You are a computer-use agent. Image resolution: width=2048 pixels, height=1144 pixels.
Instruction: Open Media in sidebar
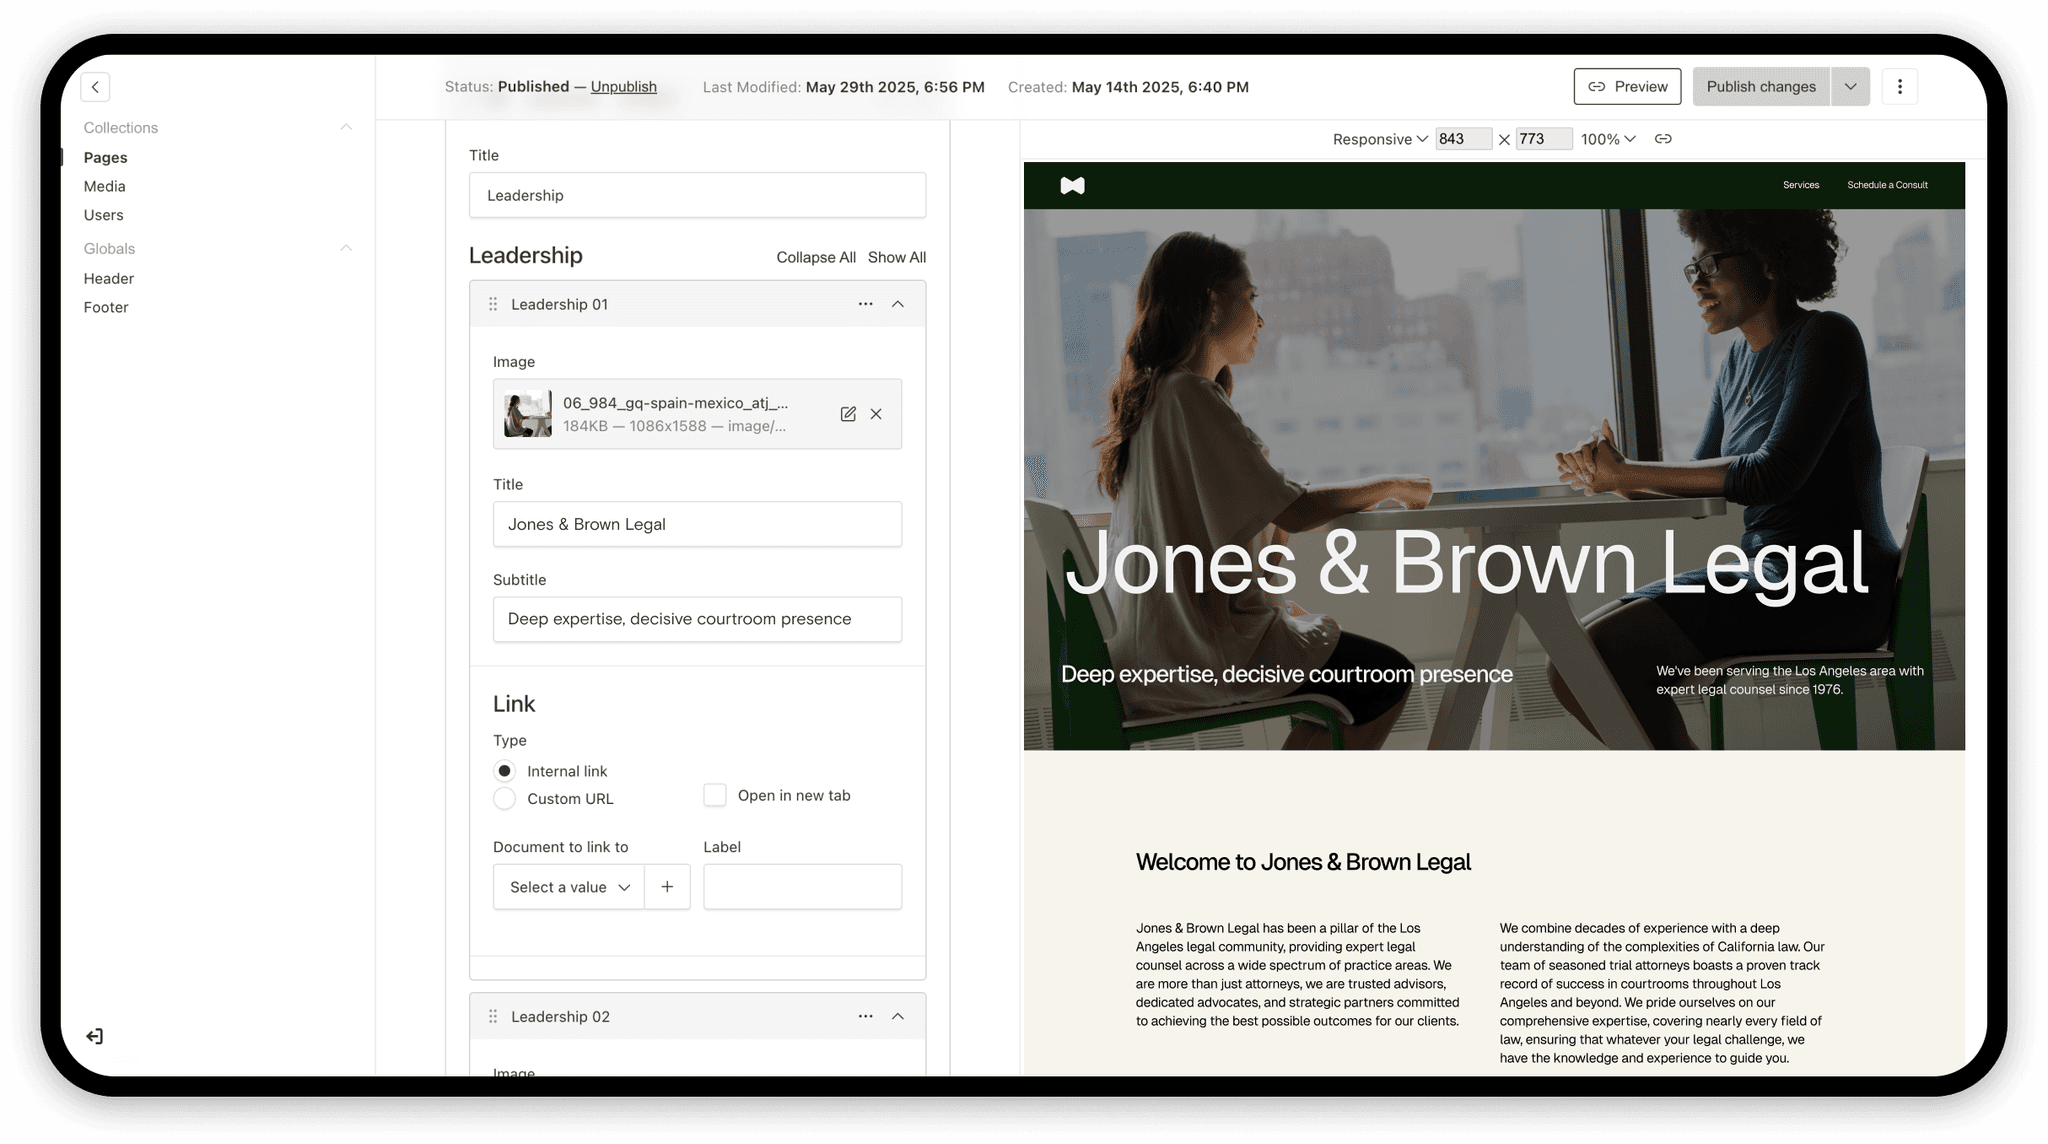[105, 186]
